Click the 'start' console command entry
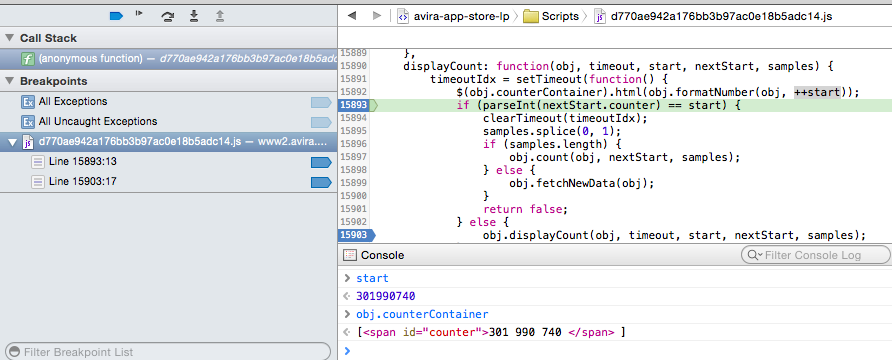Viewport: 892px width, 360px height. click(x=372, y=279)
